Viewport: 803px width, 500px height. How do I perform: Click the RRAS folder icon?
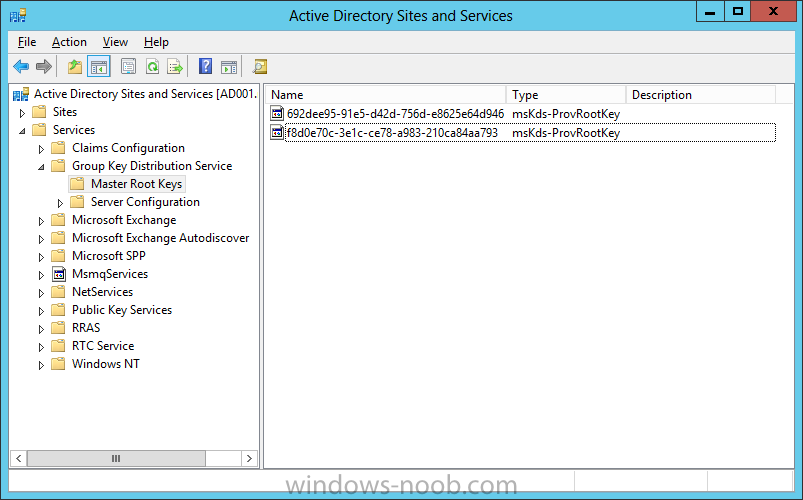(58, 328)
